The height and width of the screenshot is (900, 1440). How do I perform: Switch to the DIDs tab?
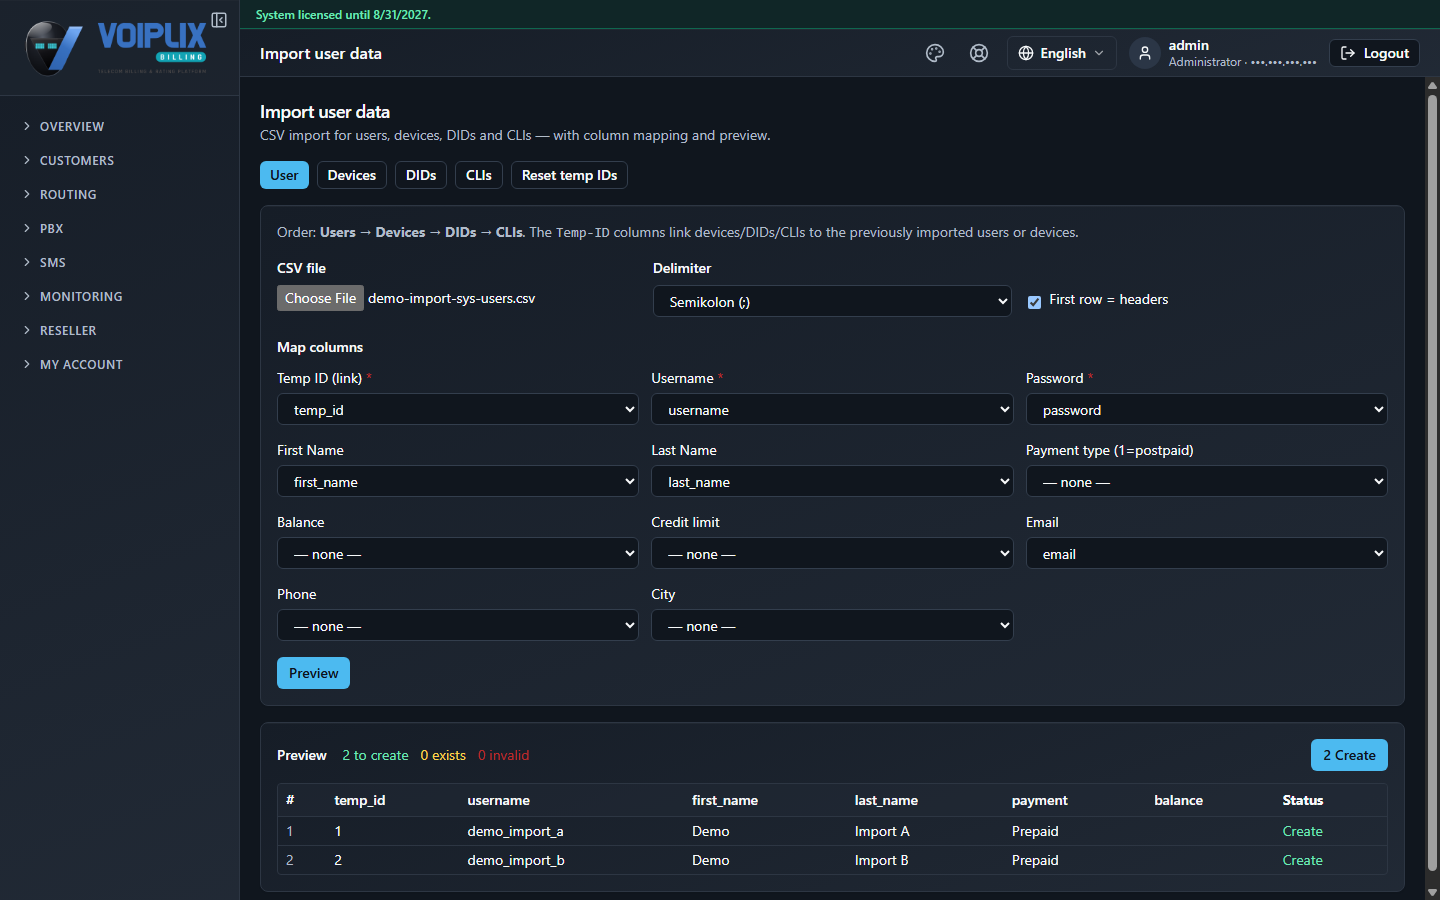pyautogui.click(x=421, y=175)
